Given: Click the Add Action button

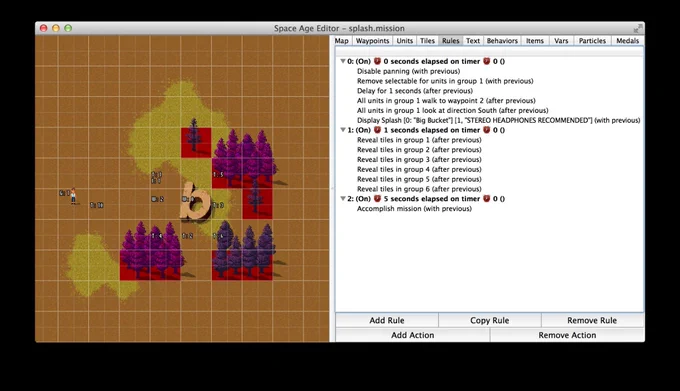Looking at the screenshot, I should pyautogui.click(x=412, y=335).
